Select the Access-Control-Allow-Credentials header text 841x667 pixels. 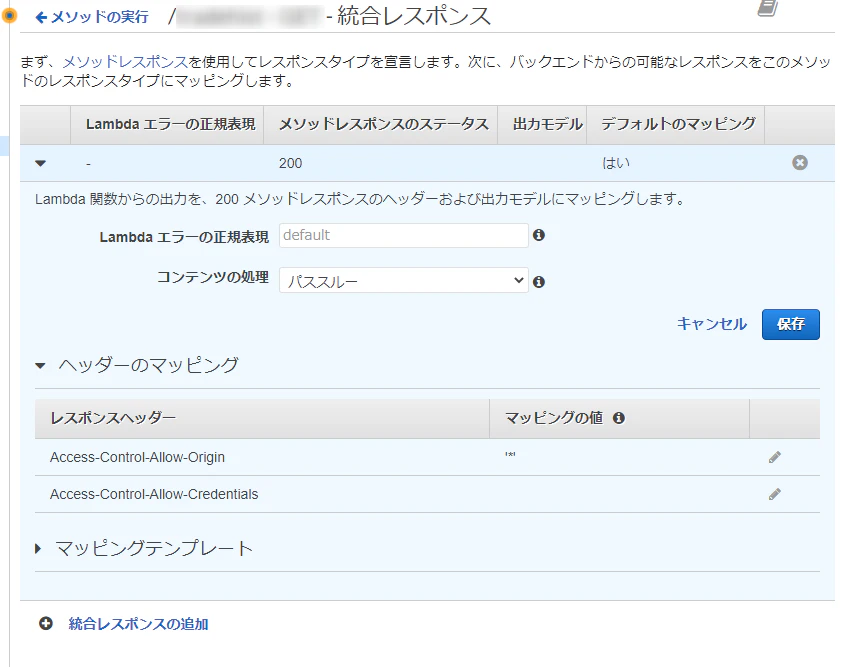point(154,494)
